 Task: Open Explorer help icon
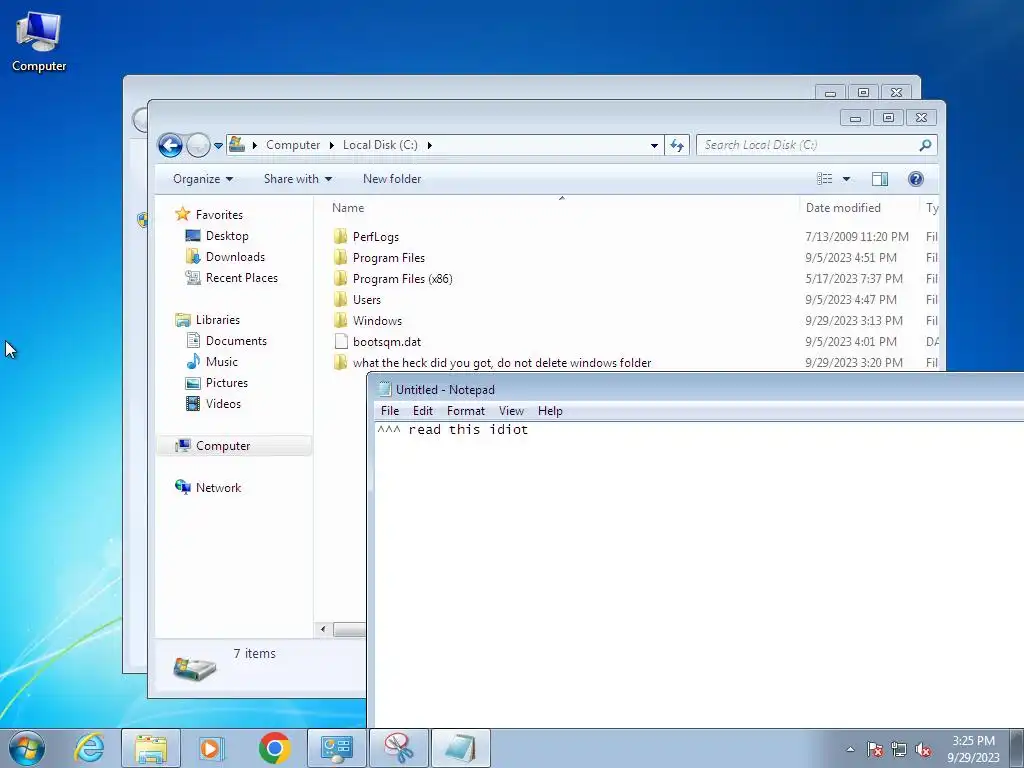916,179
